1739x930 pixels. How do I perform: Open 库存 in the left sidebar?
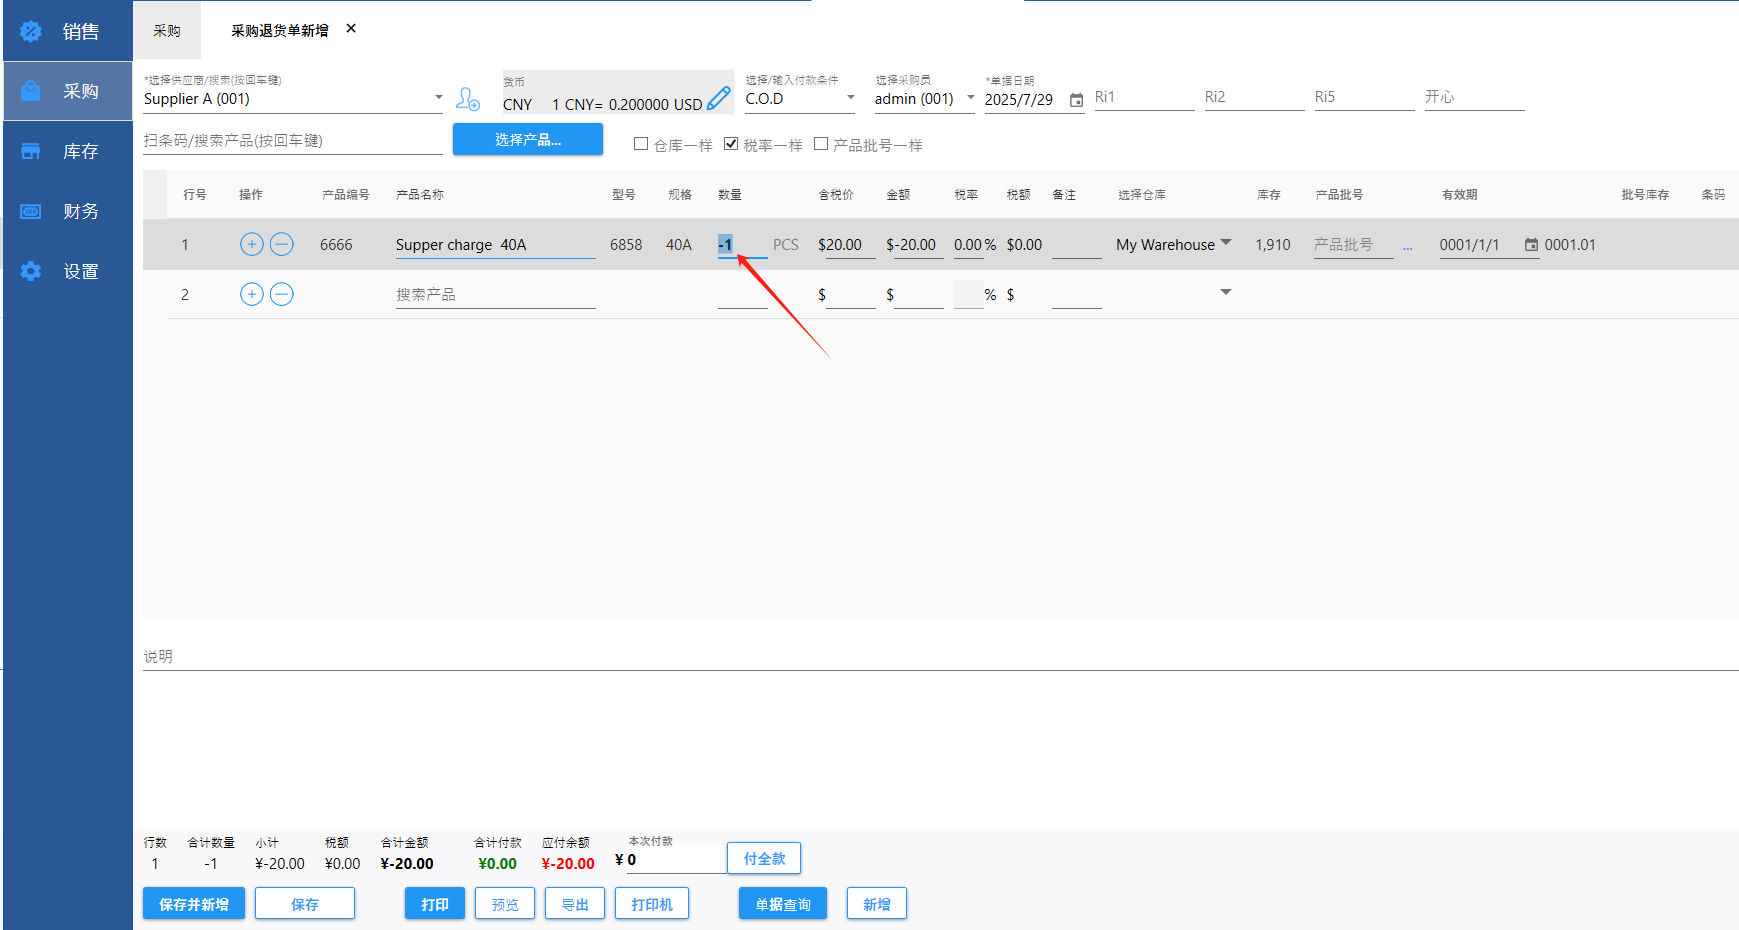(x=68, y=151)
